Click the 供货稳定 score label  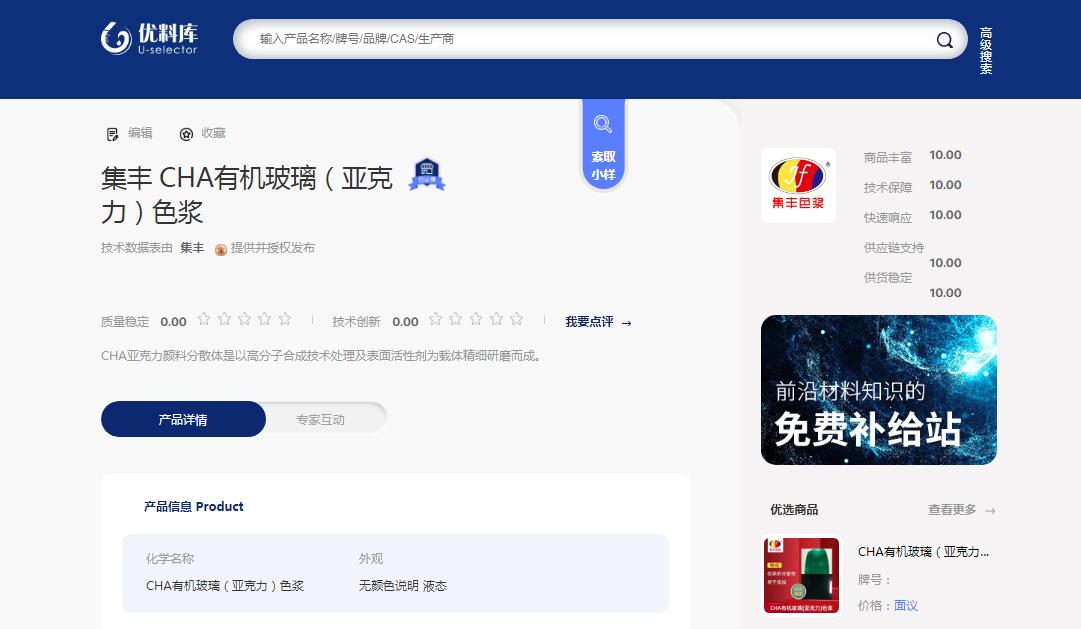click(x=888, y=278)
